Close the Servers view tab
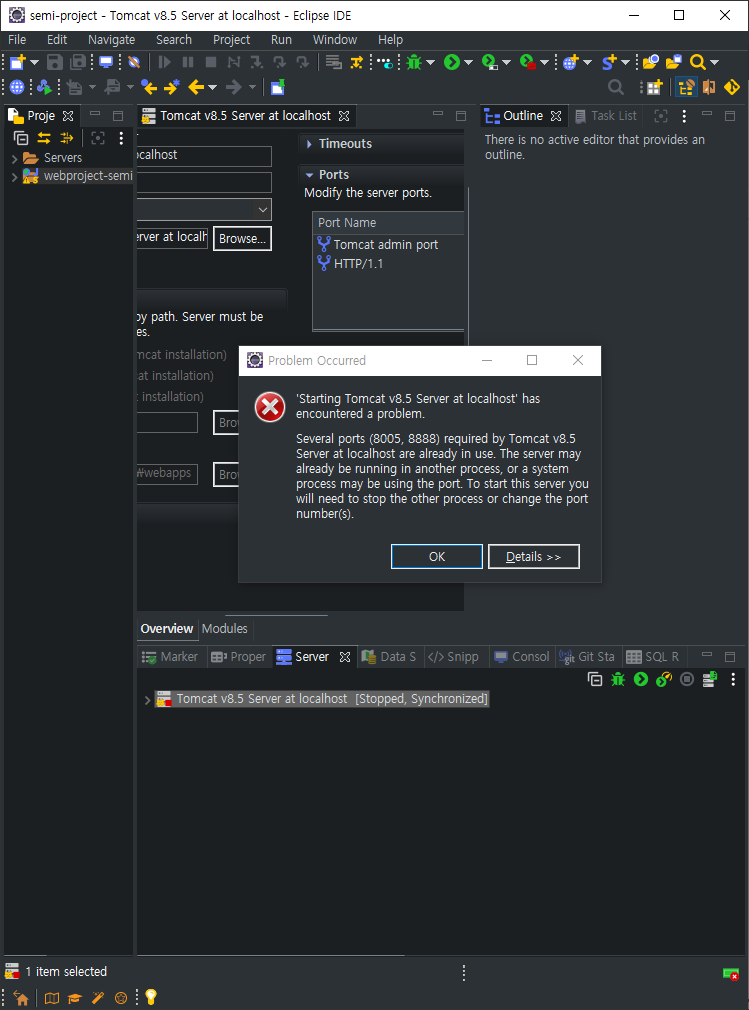 345,657
